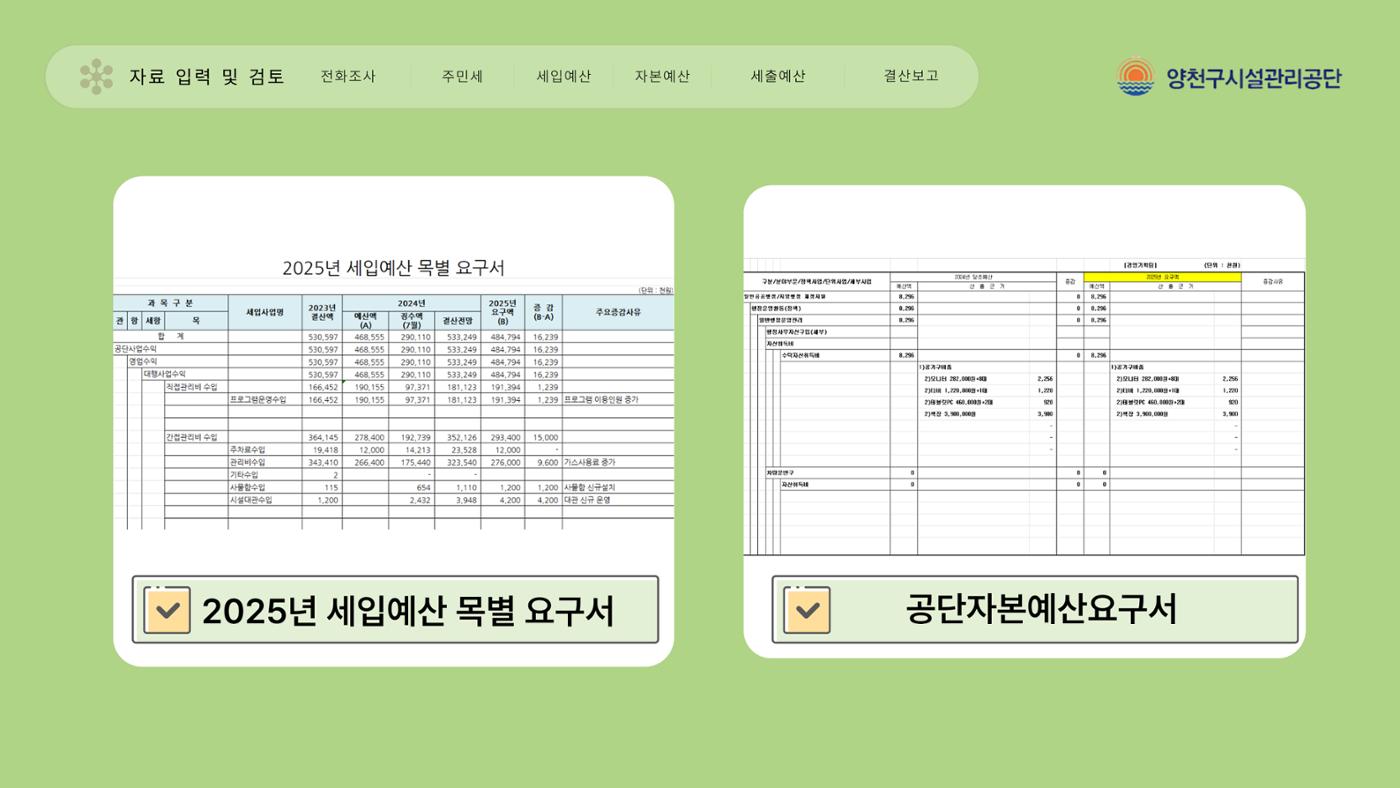Click the note 프로그램 이용인원 증가
This screenshot has height=788, width=1400.
(602, 399)
